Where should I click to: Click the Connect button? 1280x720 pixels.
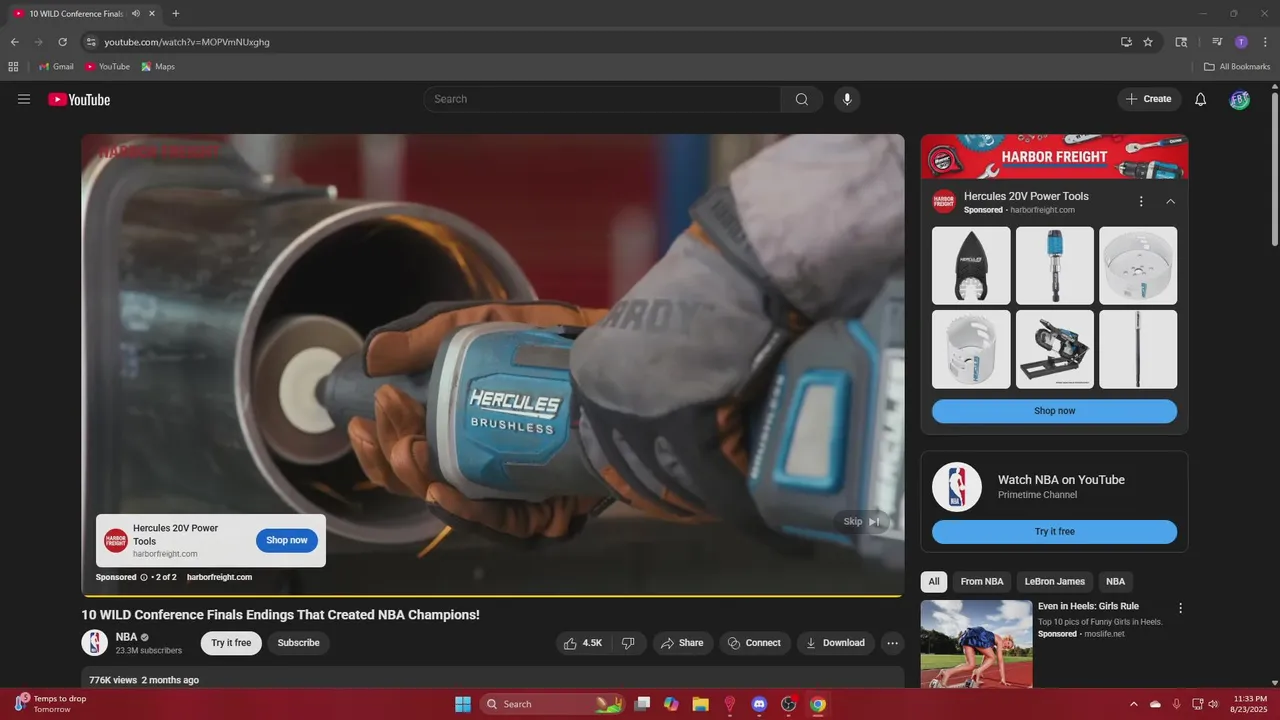tap(755, 643)
